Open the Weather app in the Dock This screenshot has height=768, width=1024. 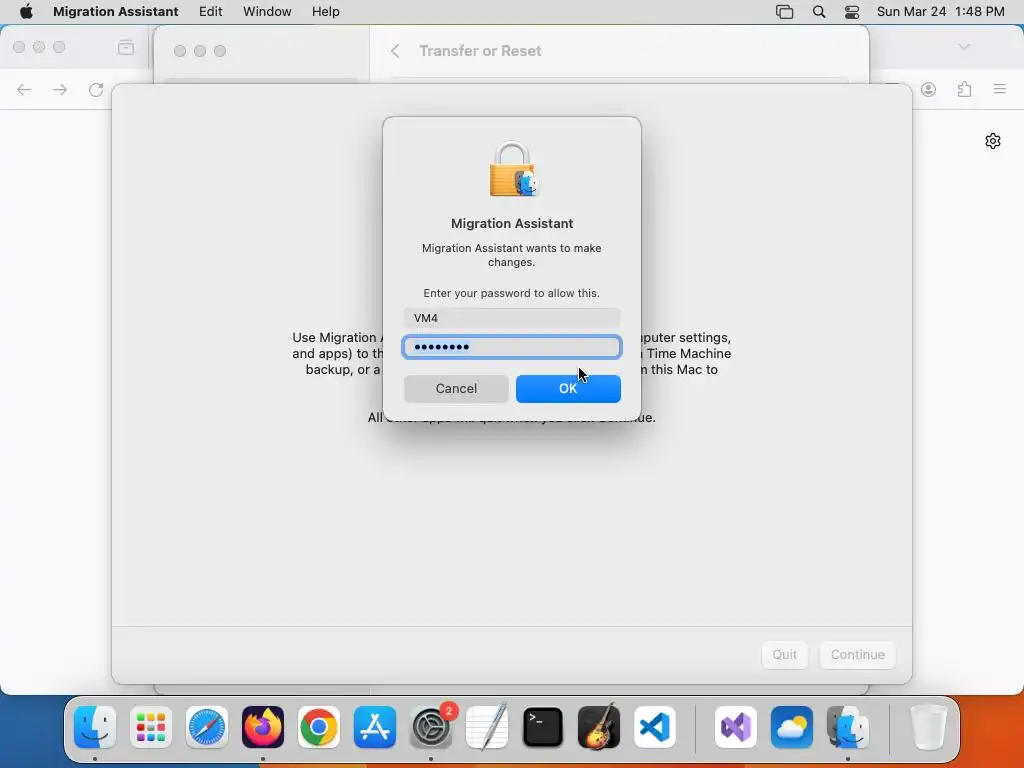coord(792,727)
